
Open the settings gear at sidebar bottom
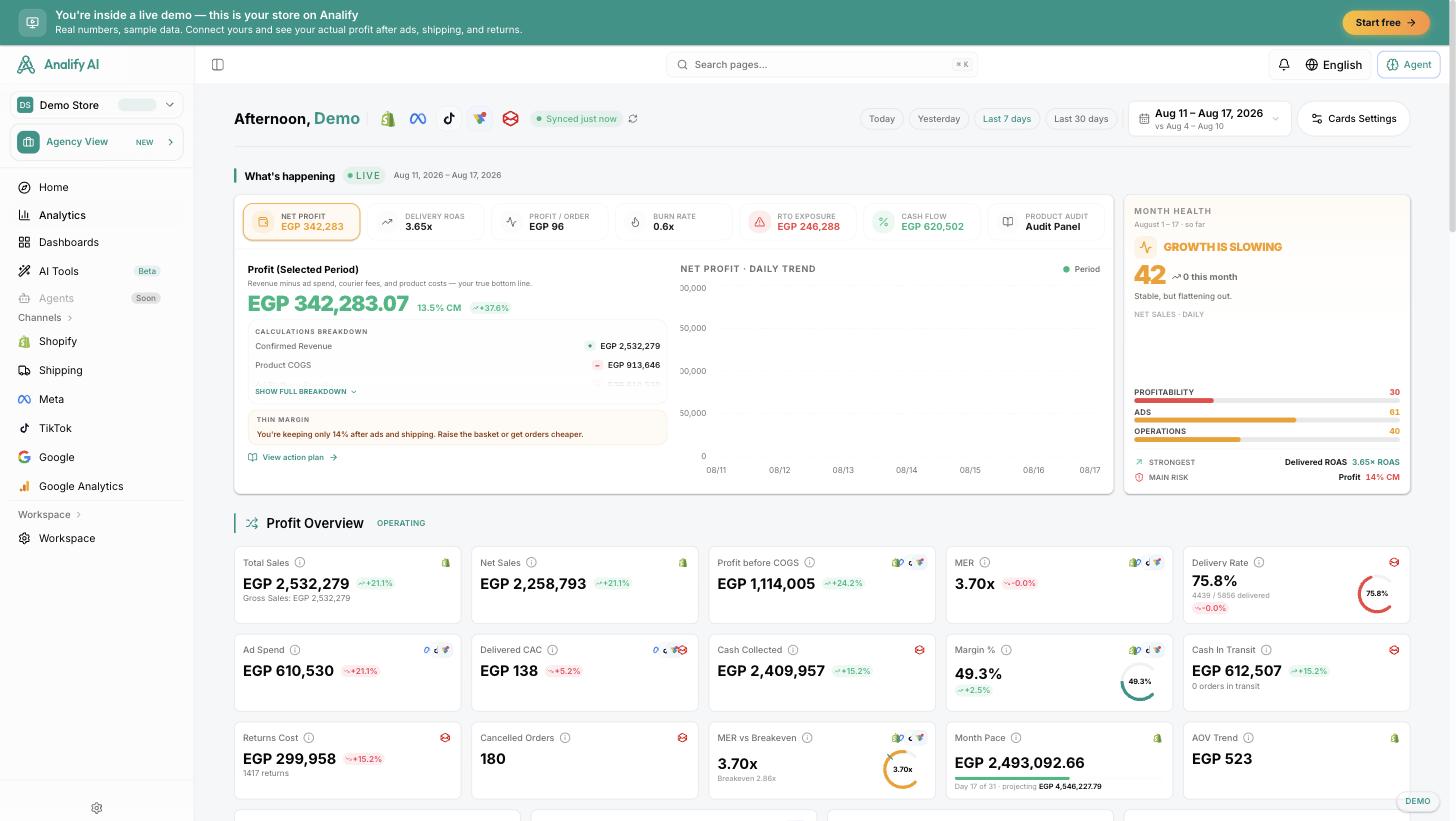click(x=97, y=808)
